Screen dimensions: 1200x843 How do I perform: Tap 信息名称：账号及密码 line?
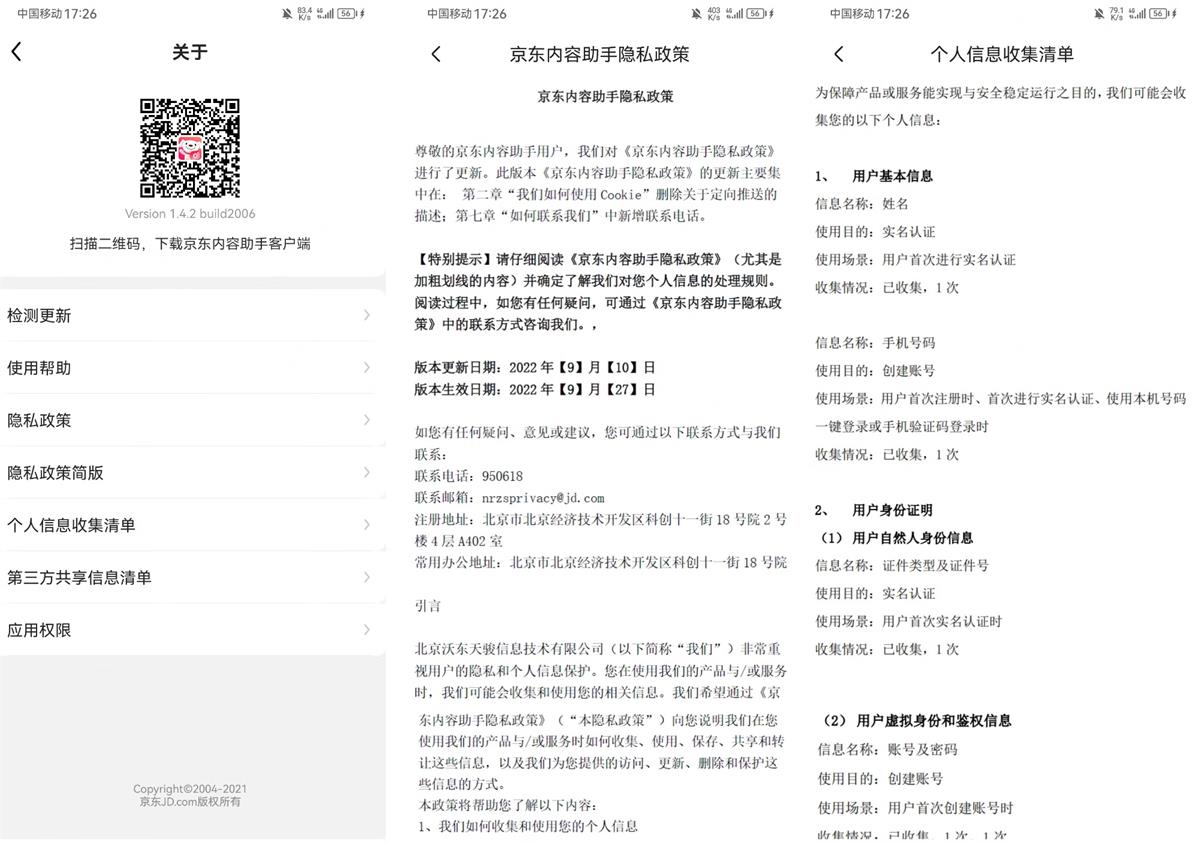888,750
